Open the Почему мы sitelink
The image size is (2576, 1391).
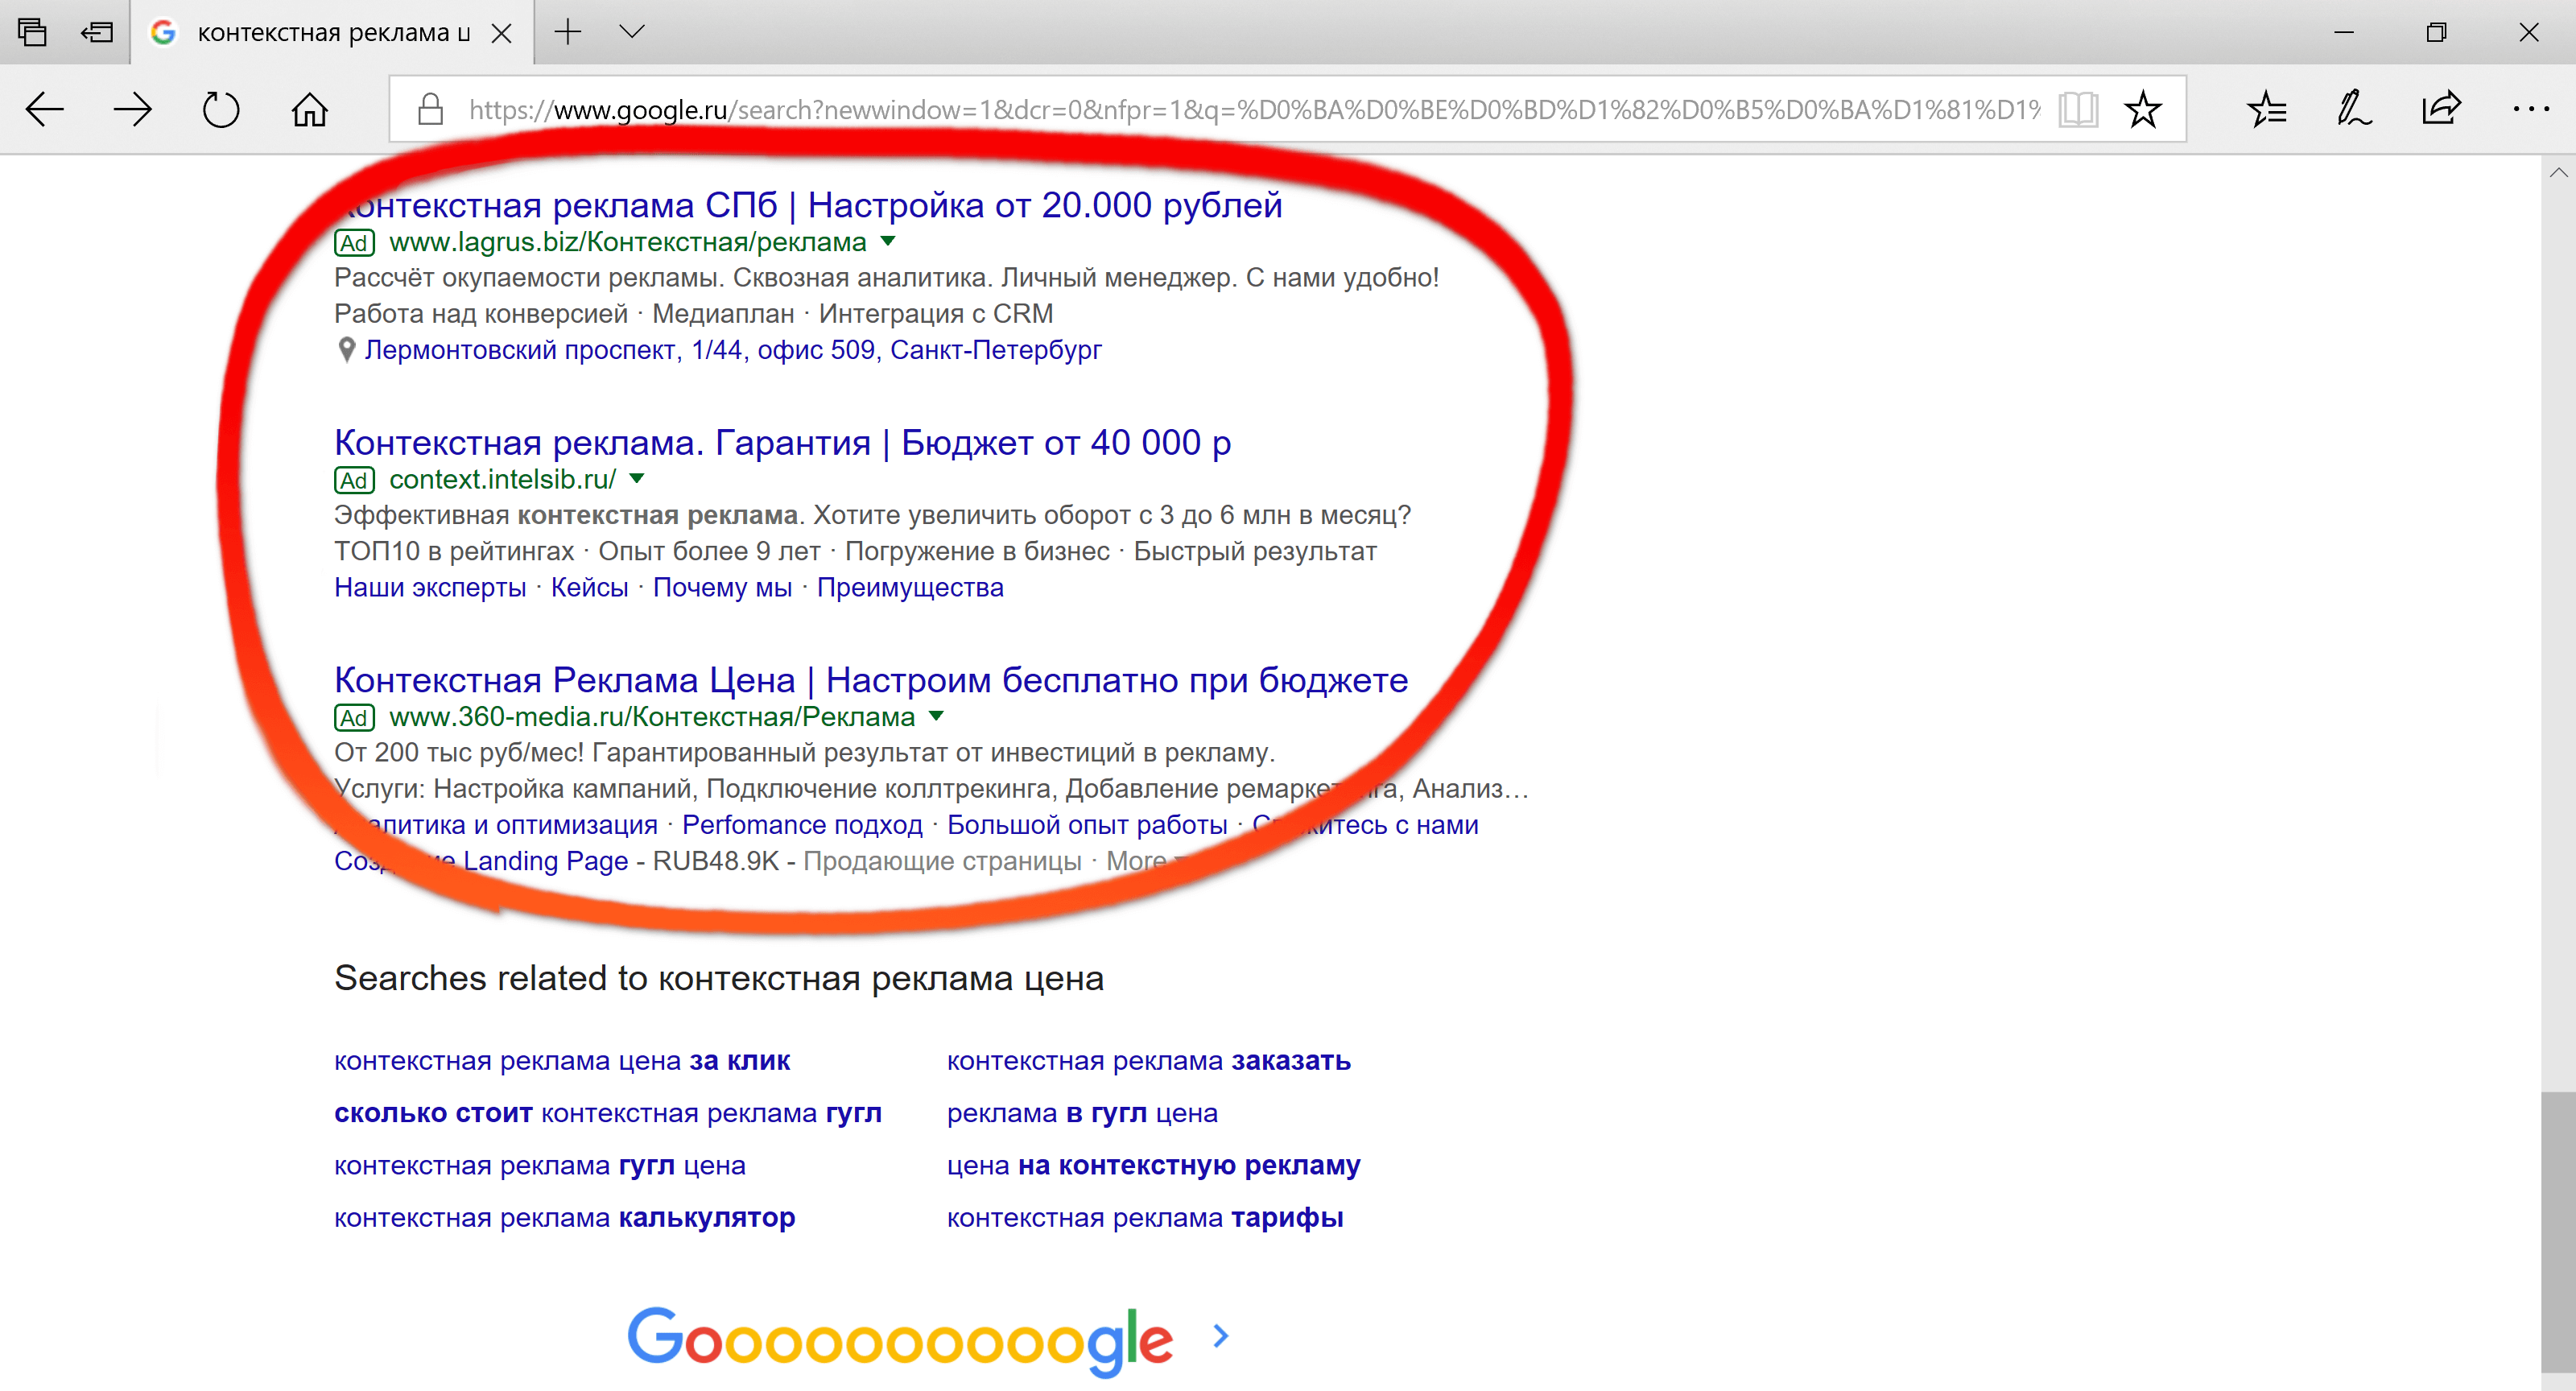point(722,587)
